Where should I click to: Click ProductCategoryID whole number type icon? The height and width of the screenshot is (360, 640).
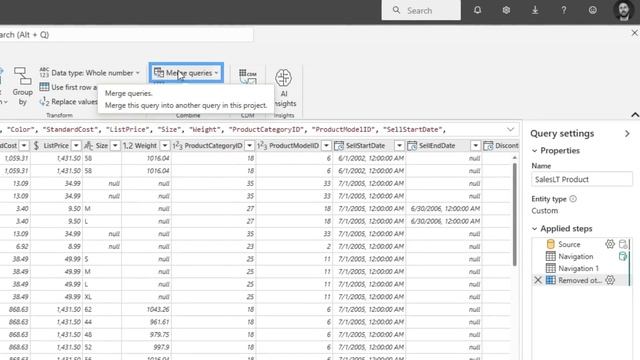coord(178,145)
